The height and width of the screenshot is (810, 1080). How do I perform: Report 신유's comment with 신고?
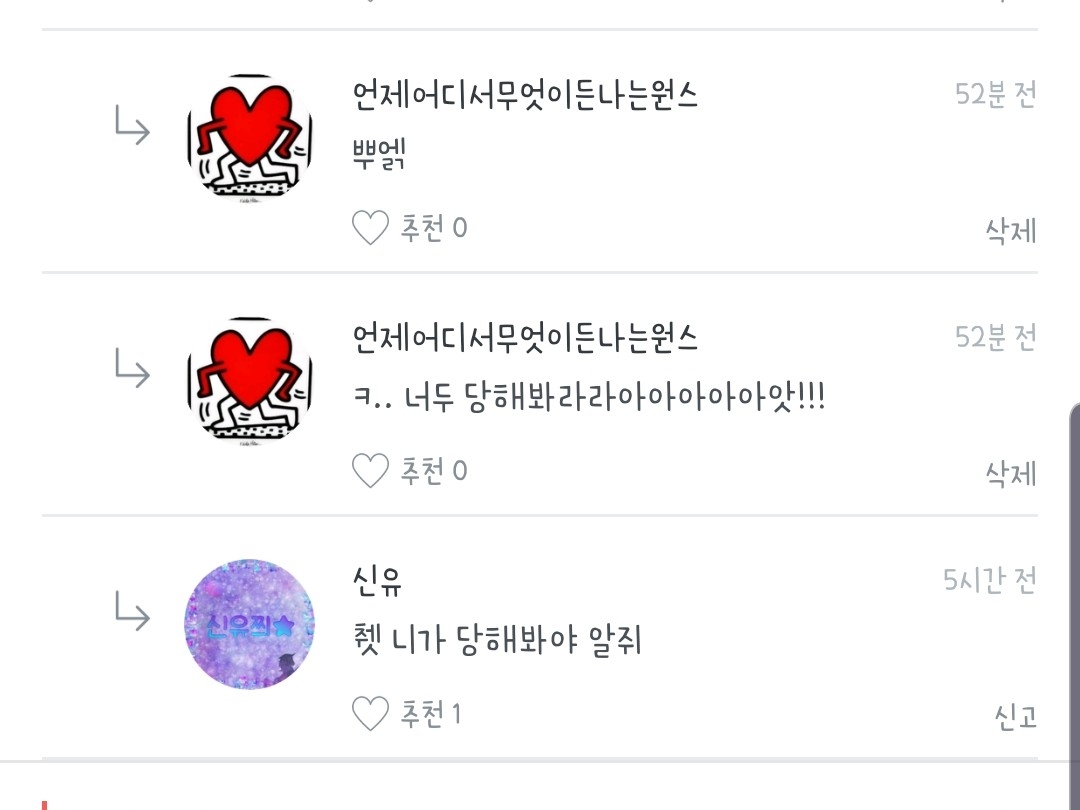[x=1015, y=717]
